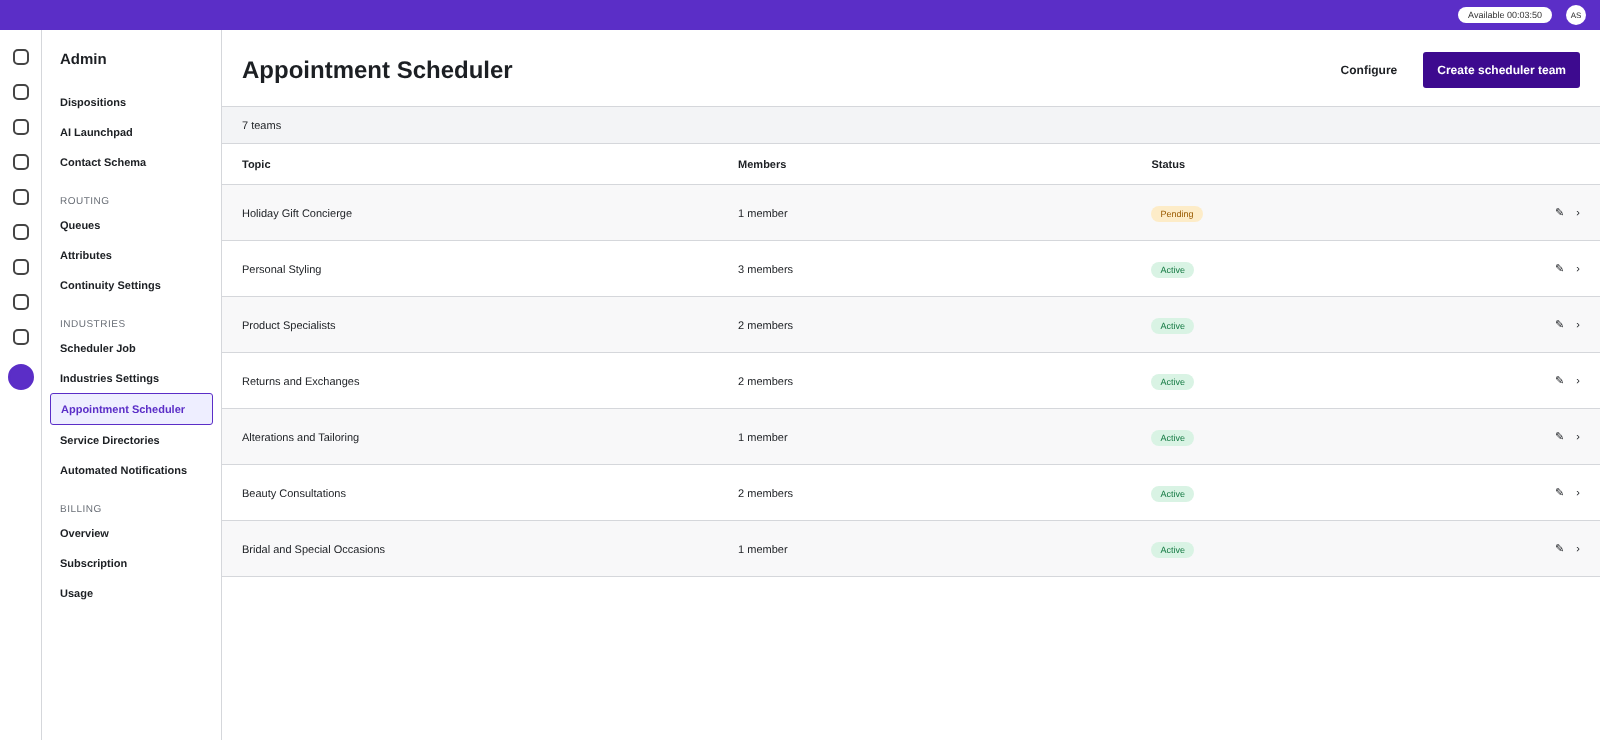
Task: Click the 3 members cell
Action: click(x=765, y=269)
